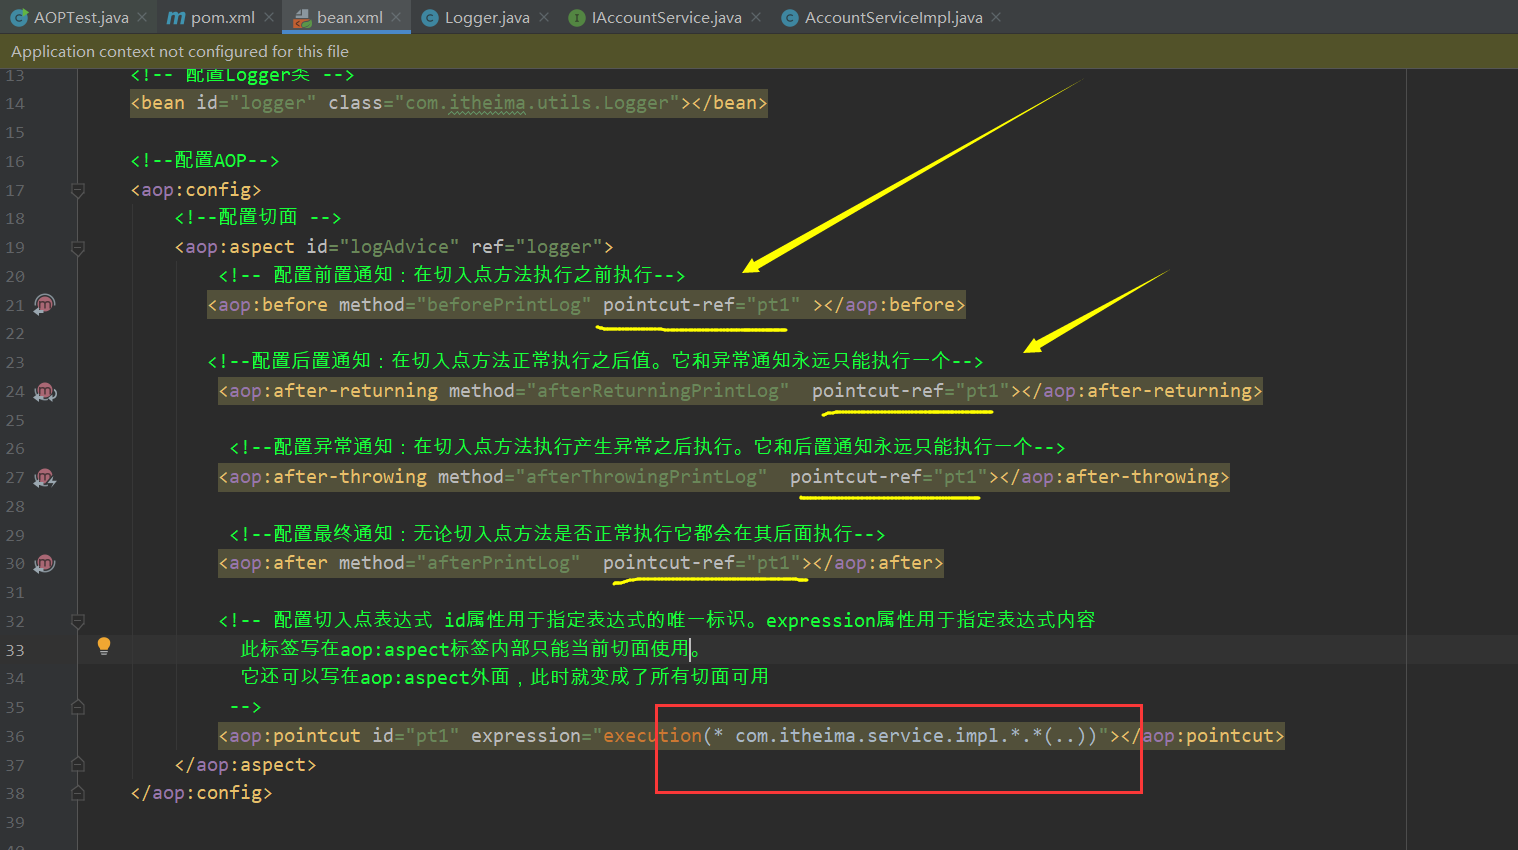Click afterThrowingPrintLog method value
Screen dimensions: 1518x850
point(641,477)
